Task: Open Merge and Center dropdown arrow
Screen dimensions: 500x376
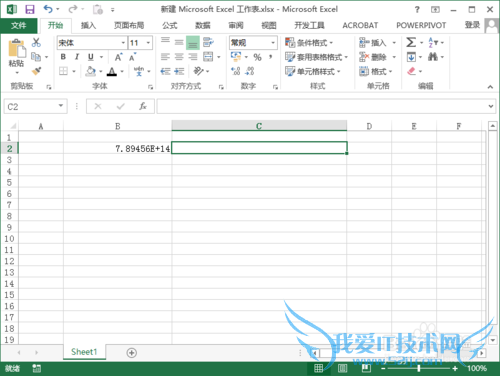Action: (x=219, y=57)
